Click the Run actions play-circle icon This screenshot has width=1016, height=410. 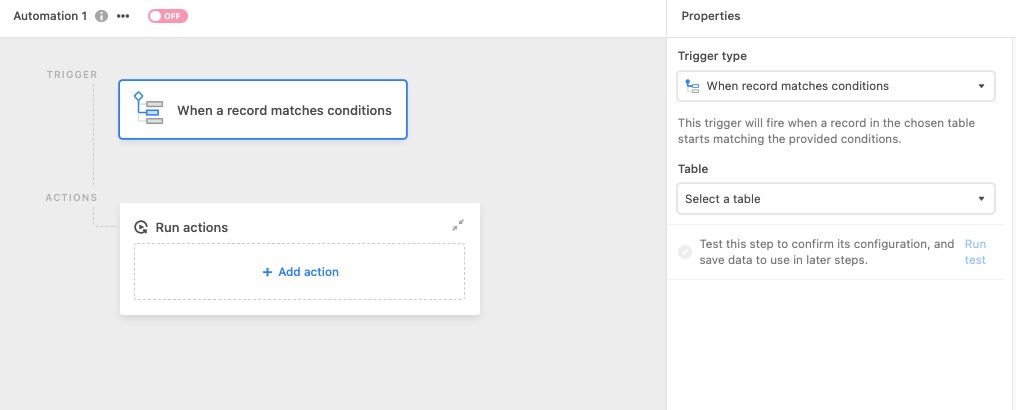141,227
